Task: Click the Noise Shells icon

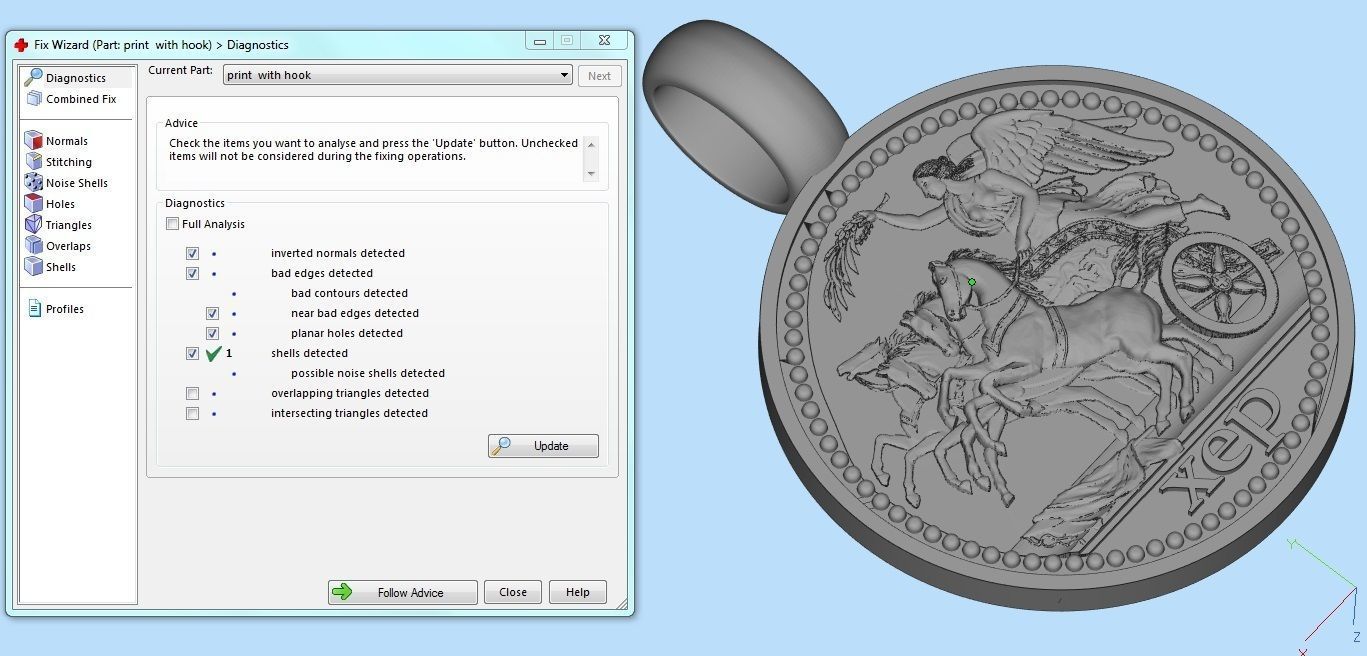Action: [34, 182]
